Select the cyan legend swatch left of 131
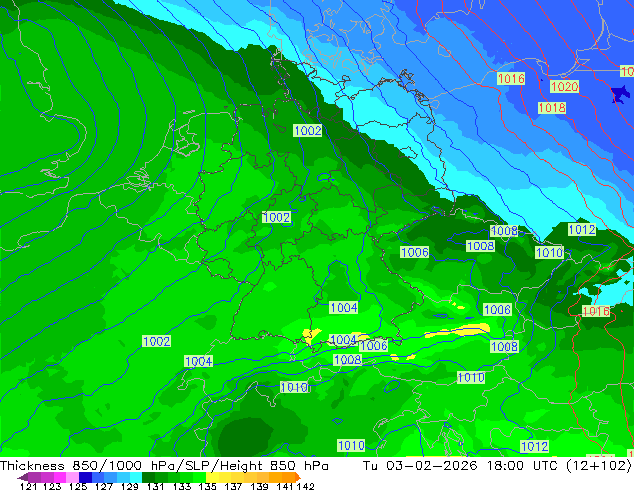 coord(136,477)
